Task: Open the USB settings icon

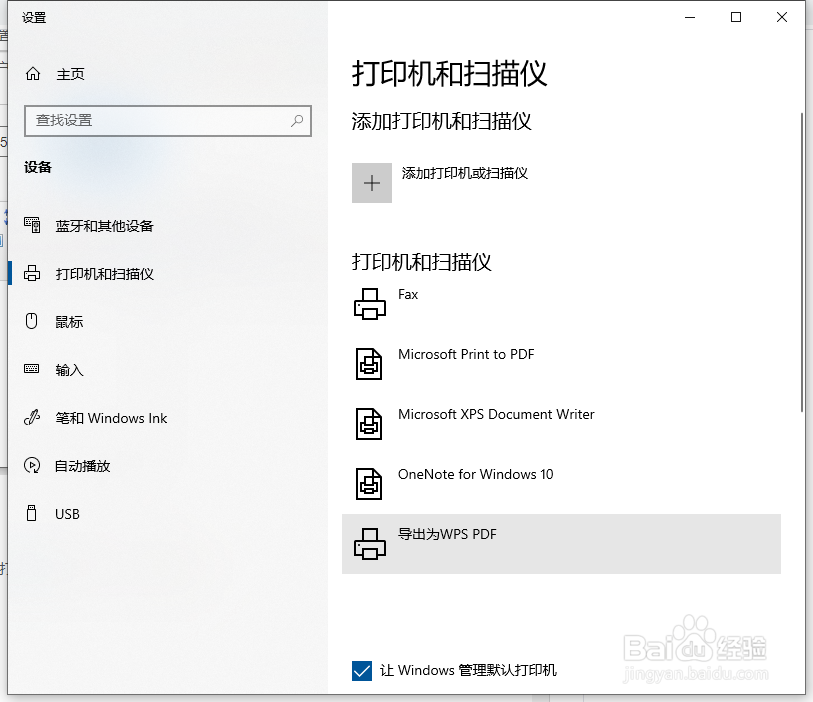Action: [31, 514]
